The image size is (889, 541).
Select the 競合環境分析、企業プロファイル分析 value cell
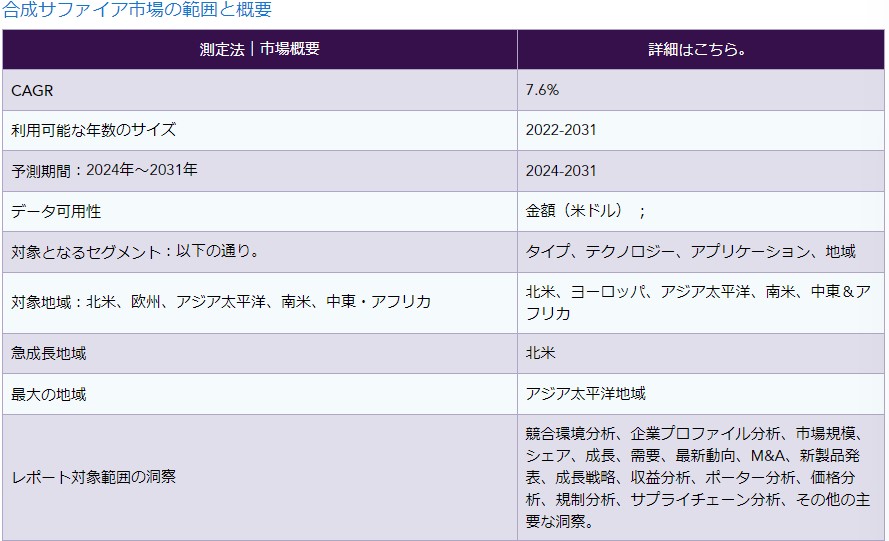(x=701, y=477)
